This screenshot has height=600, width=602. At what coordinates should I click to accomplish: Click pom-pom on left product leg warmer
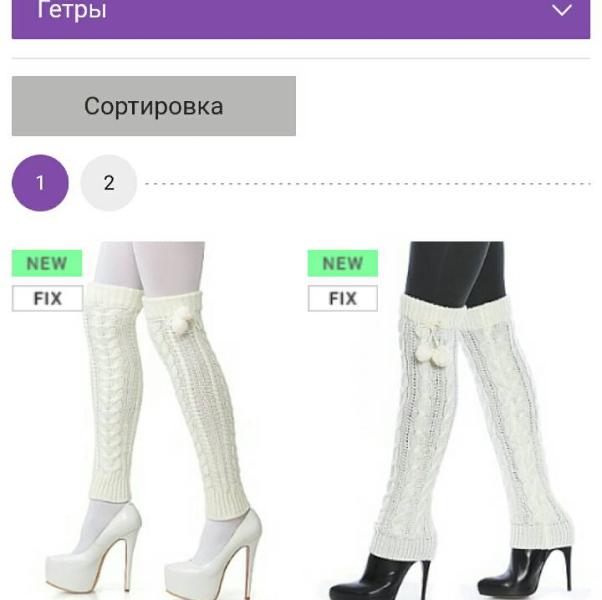tap(182, 321)
